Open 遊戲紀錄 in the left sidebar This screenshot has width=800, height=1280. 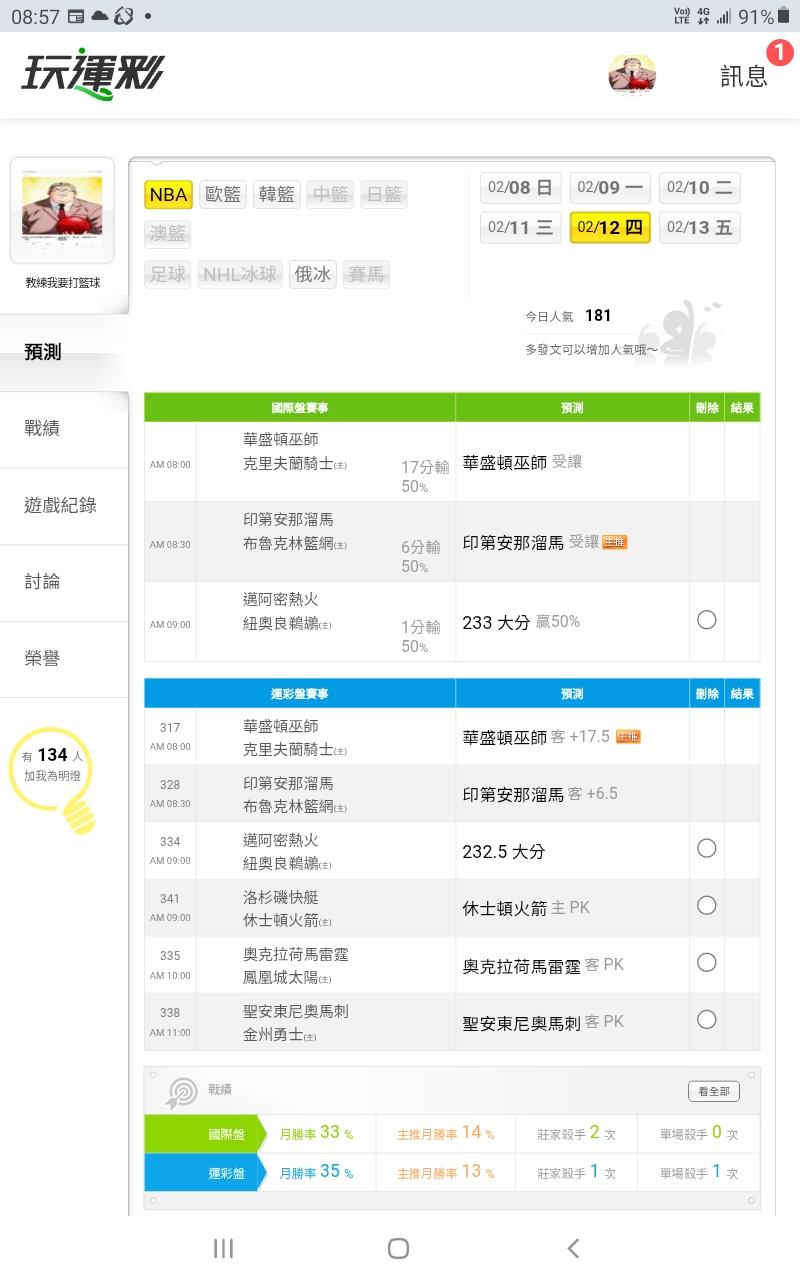60,505
